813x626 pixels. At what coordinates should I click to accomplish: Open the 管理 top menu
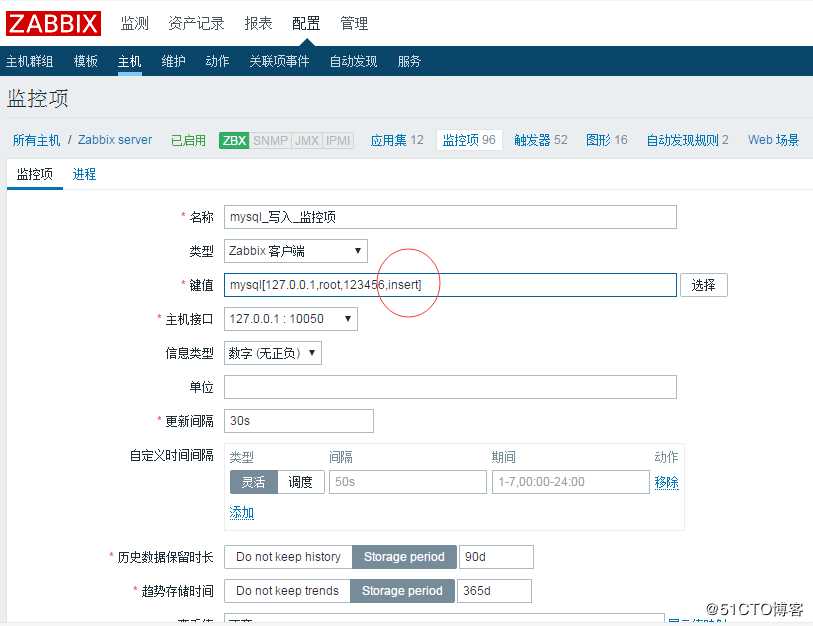pos(354,23)
